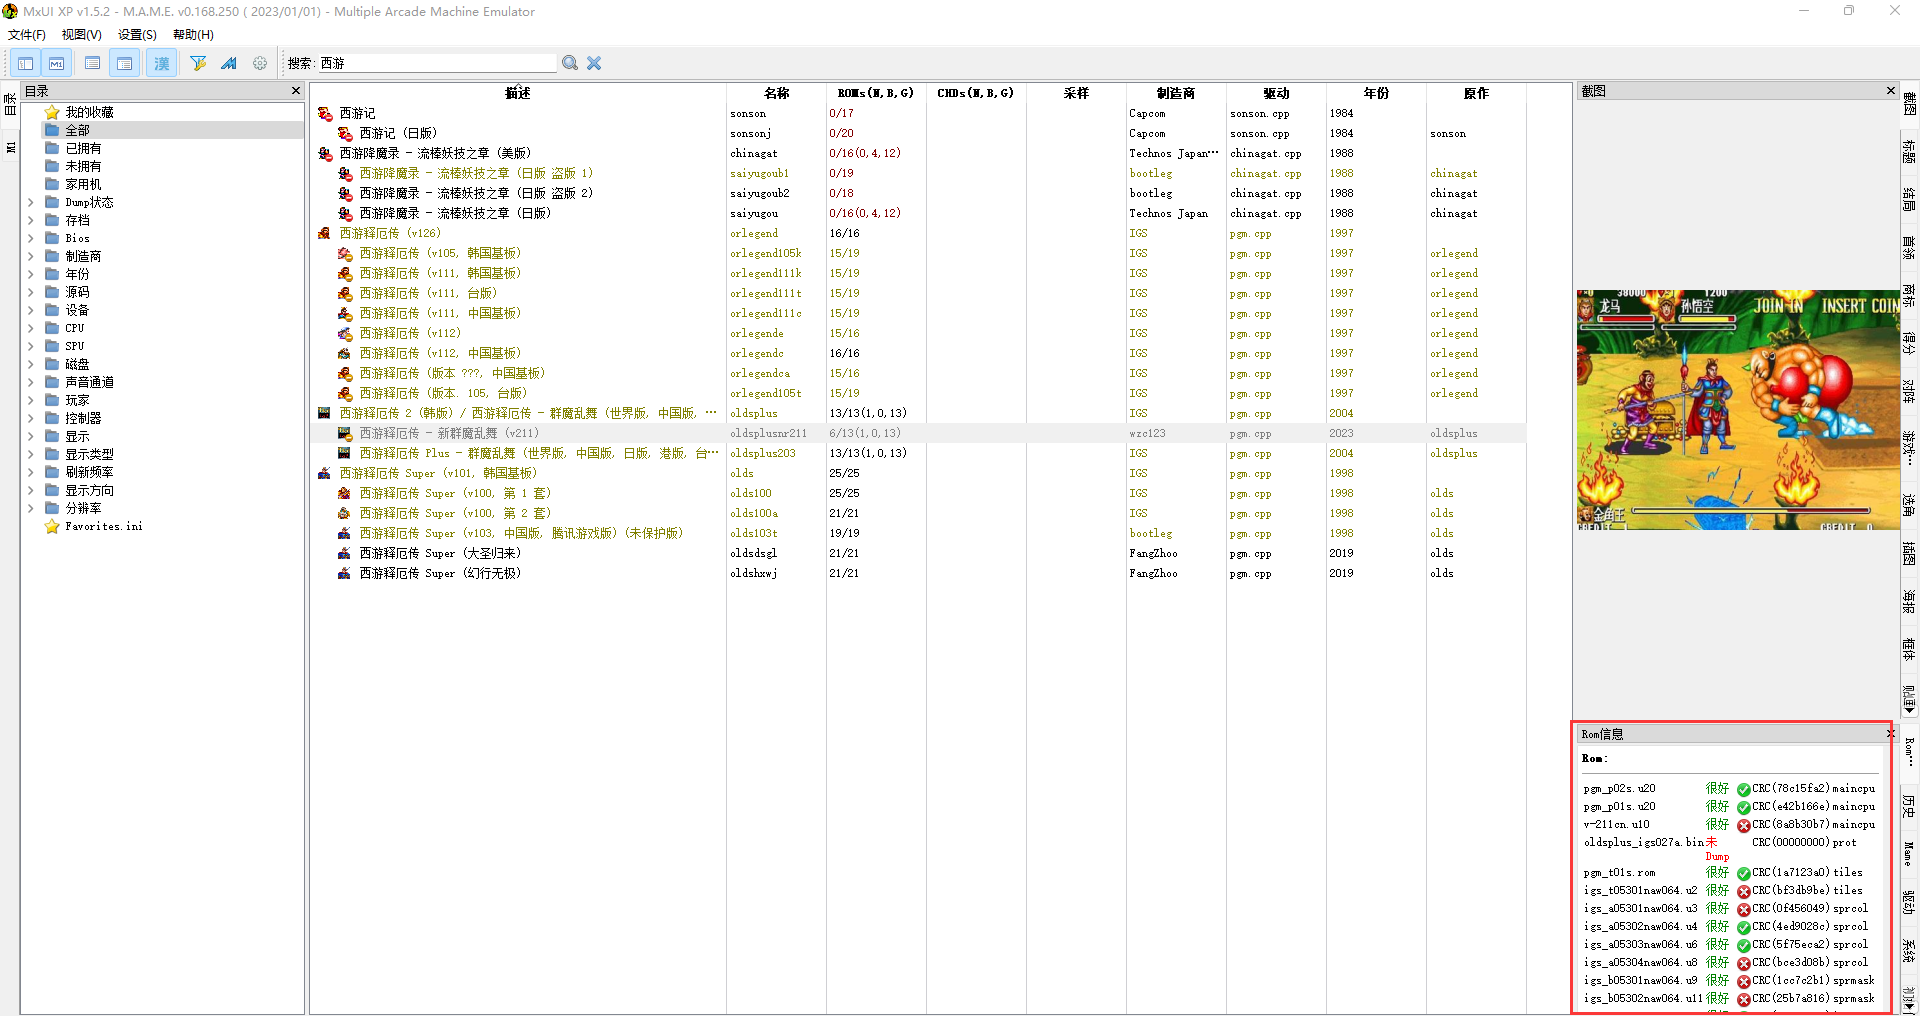Open the 文件(F) menu

click(27, 35)
